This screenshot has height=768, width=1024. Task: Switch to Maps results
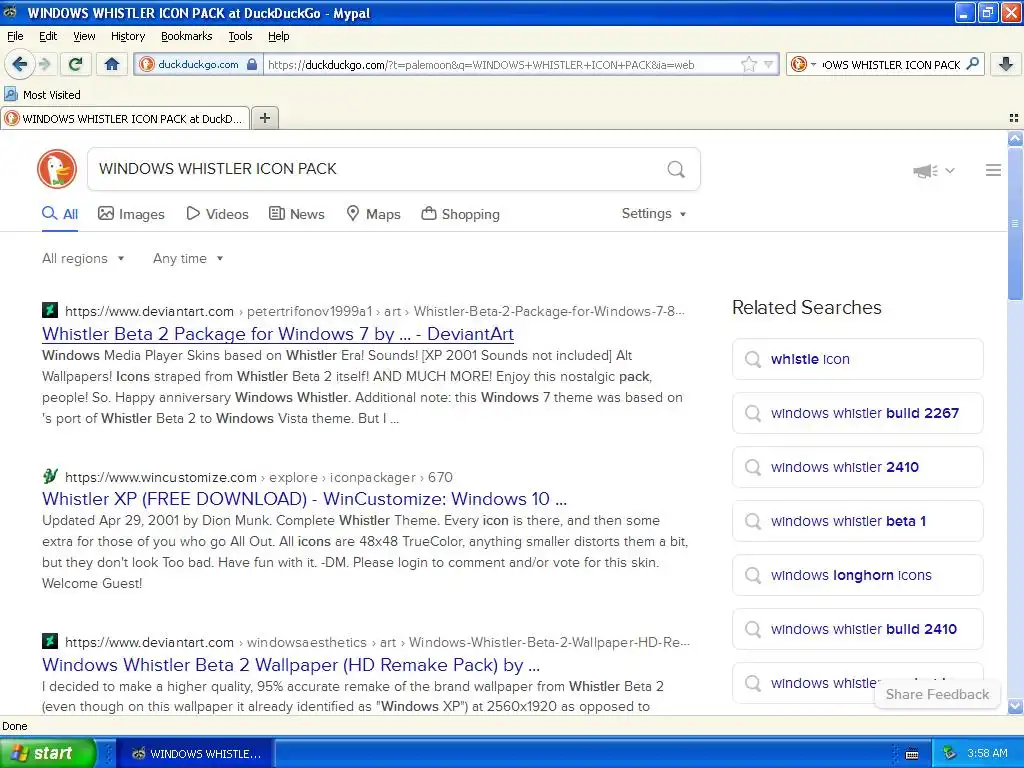373,214
